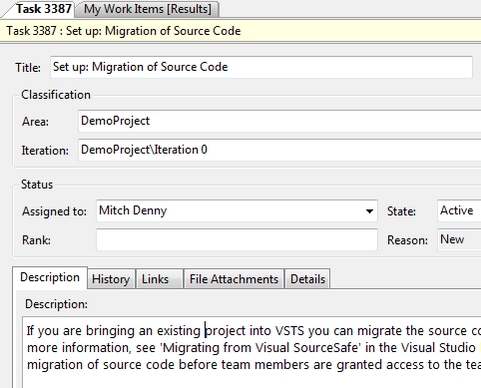Click into the empty Rank field
Viewport: 481px width, 388px height.
coord(237,240)
